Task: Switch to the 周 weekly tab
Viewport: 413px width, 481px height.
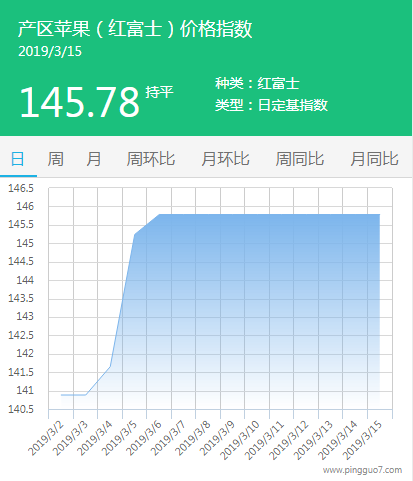Action: point(55,159)
